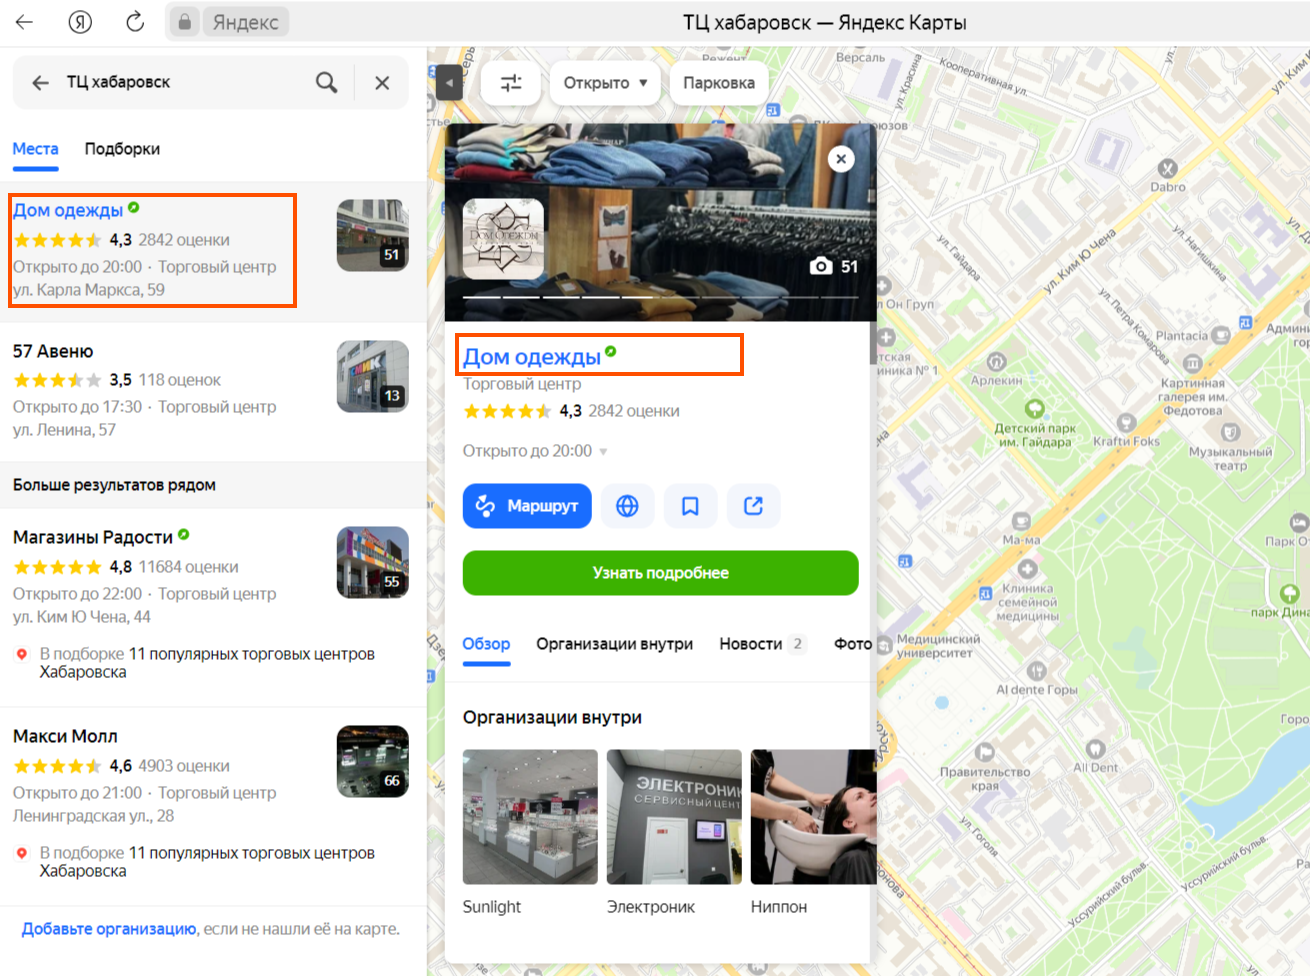Go back in the browser

point(24,22)
